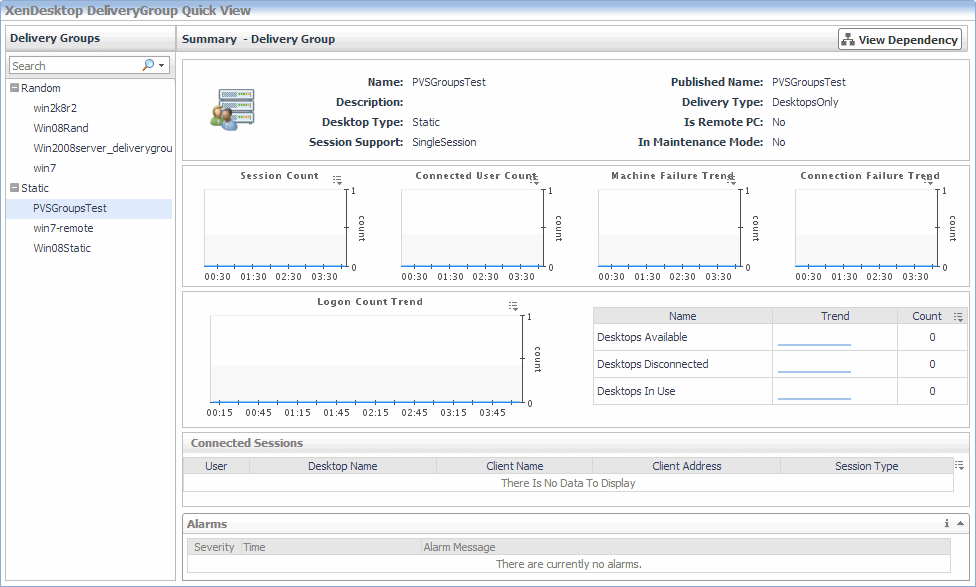This screenshot has width=976, height=587.
Task: Click the Alarms panel info icon
Action: pyautogui.click(x=946, y=523)
